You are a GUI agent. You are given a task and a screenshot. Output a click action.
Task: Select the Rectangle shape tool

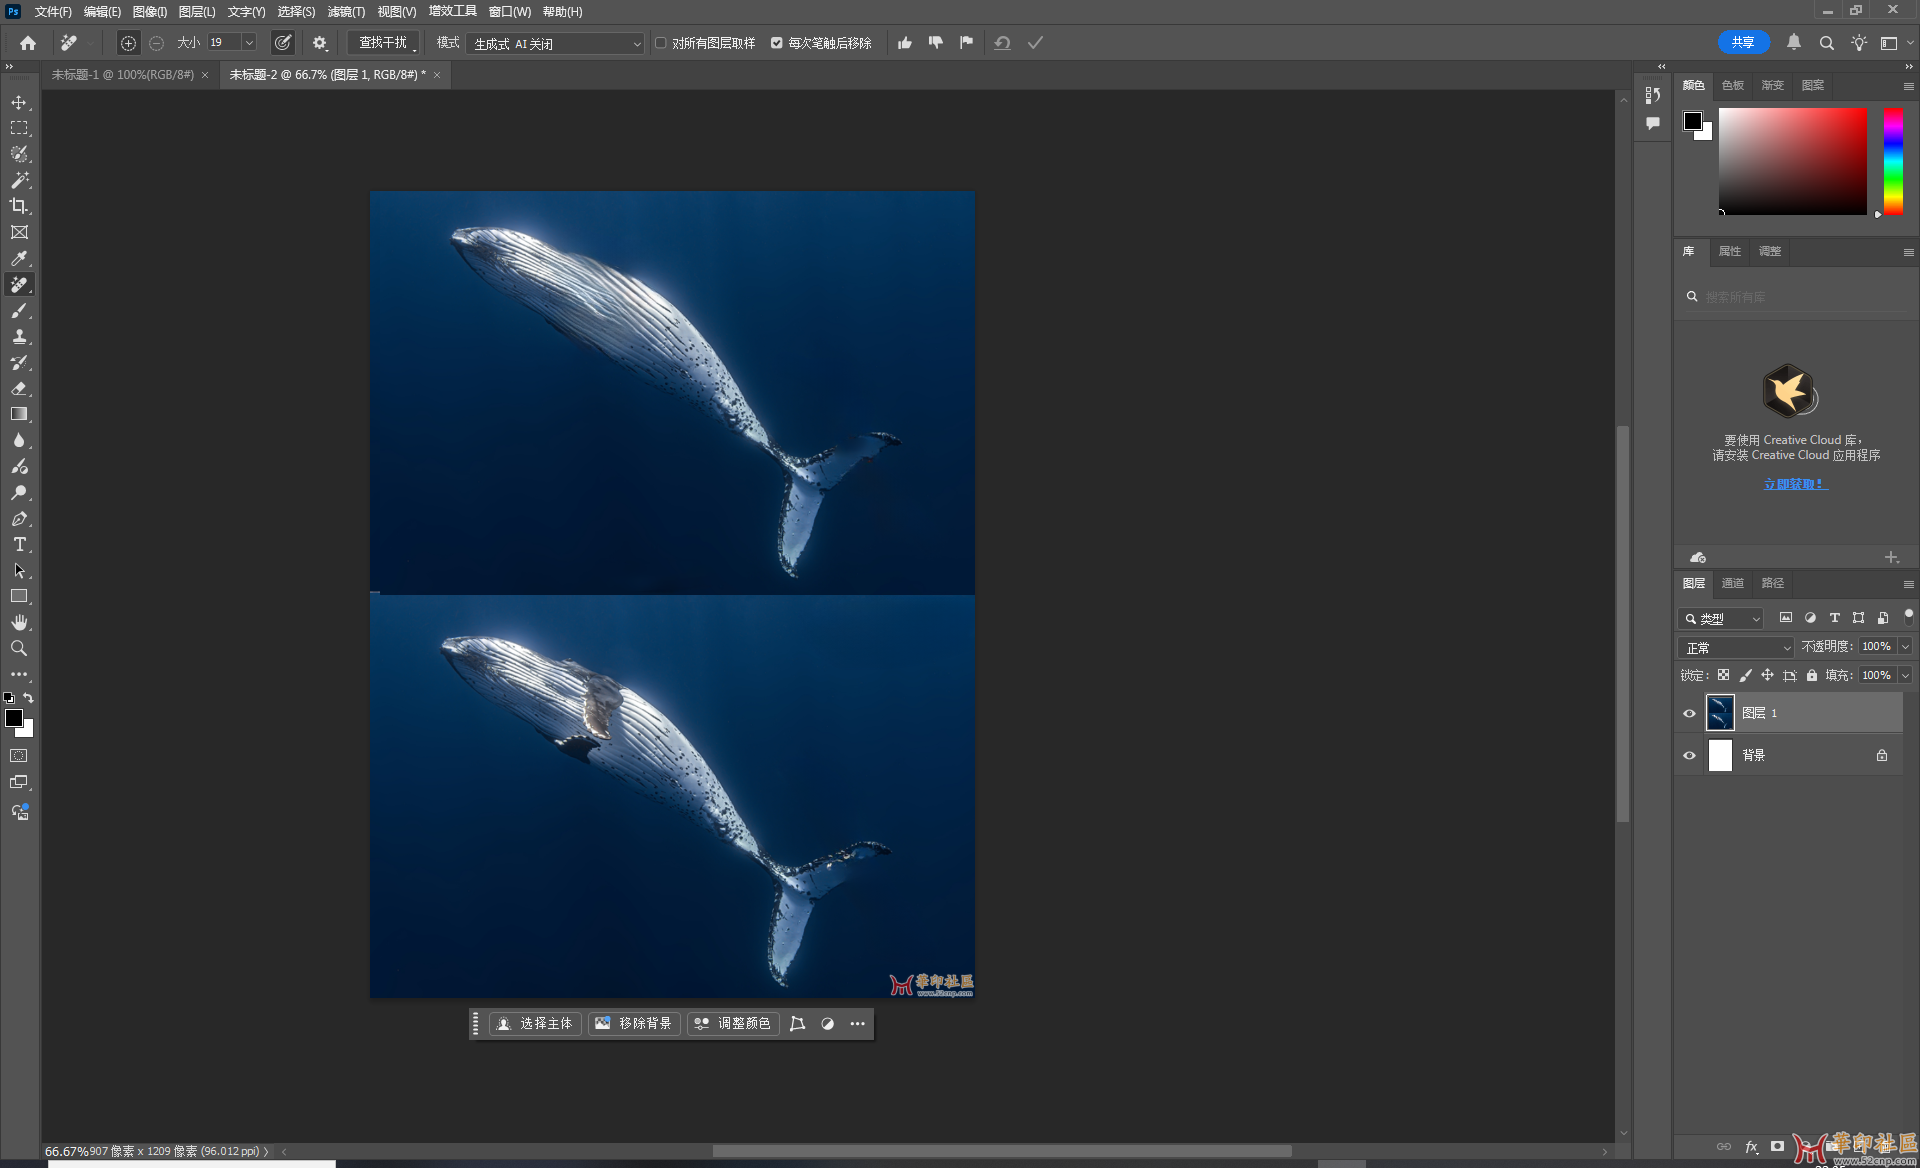tap(19, 596)
